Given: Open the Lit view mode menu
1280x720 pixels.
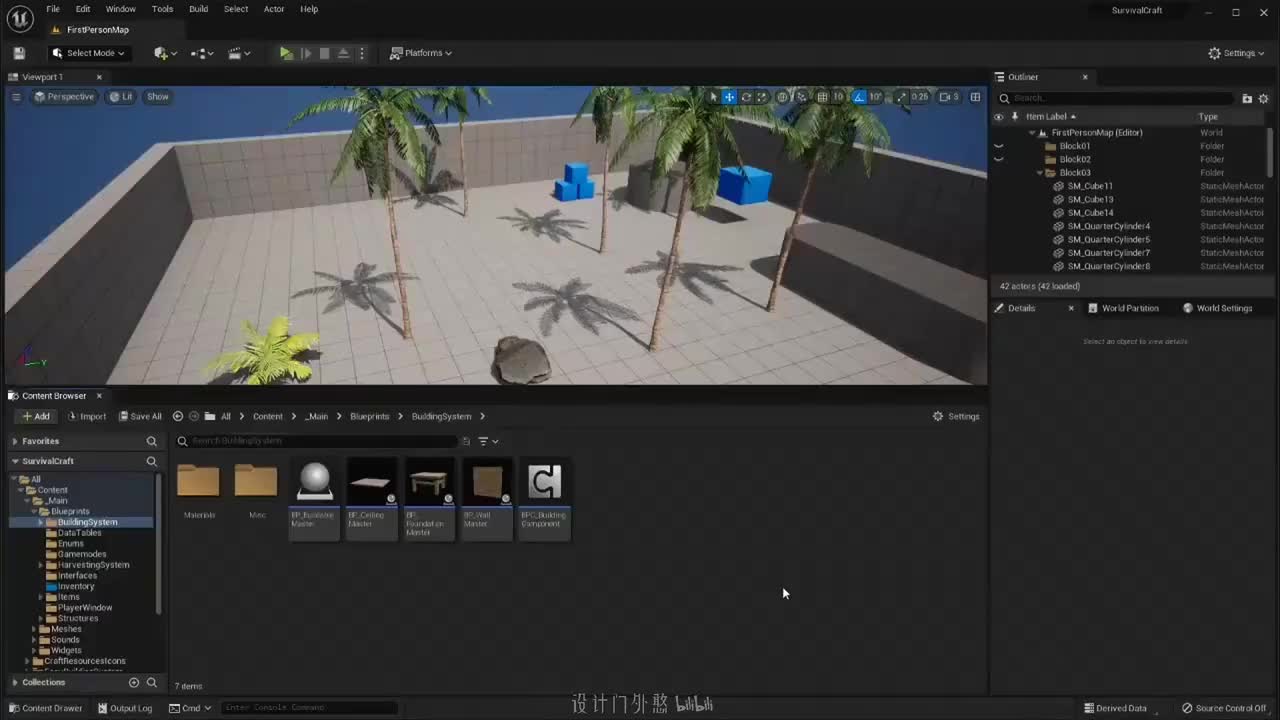Looking at the screenshot, I should pyautogui.click(x=121, y=97).
